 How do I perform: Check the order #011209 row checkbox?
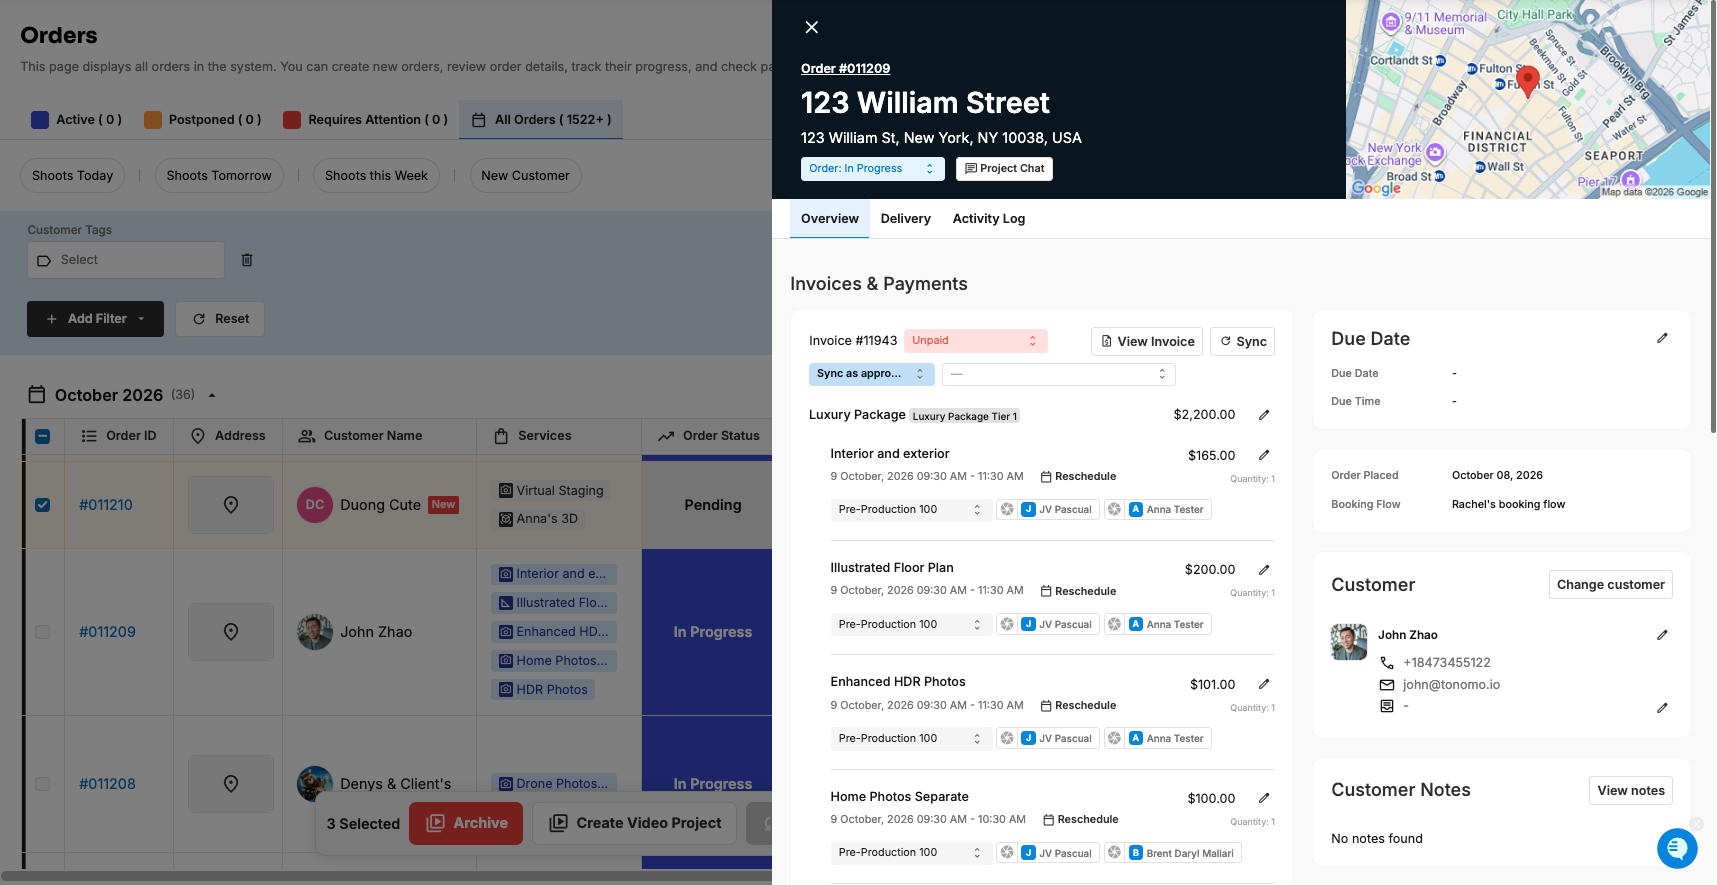(x=43, y=632)
